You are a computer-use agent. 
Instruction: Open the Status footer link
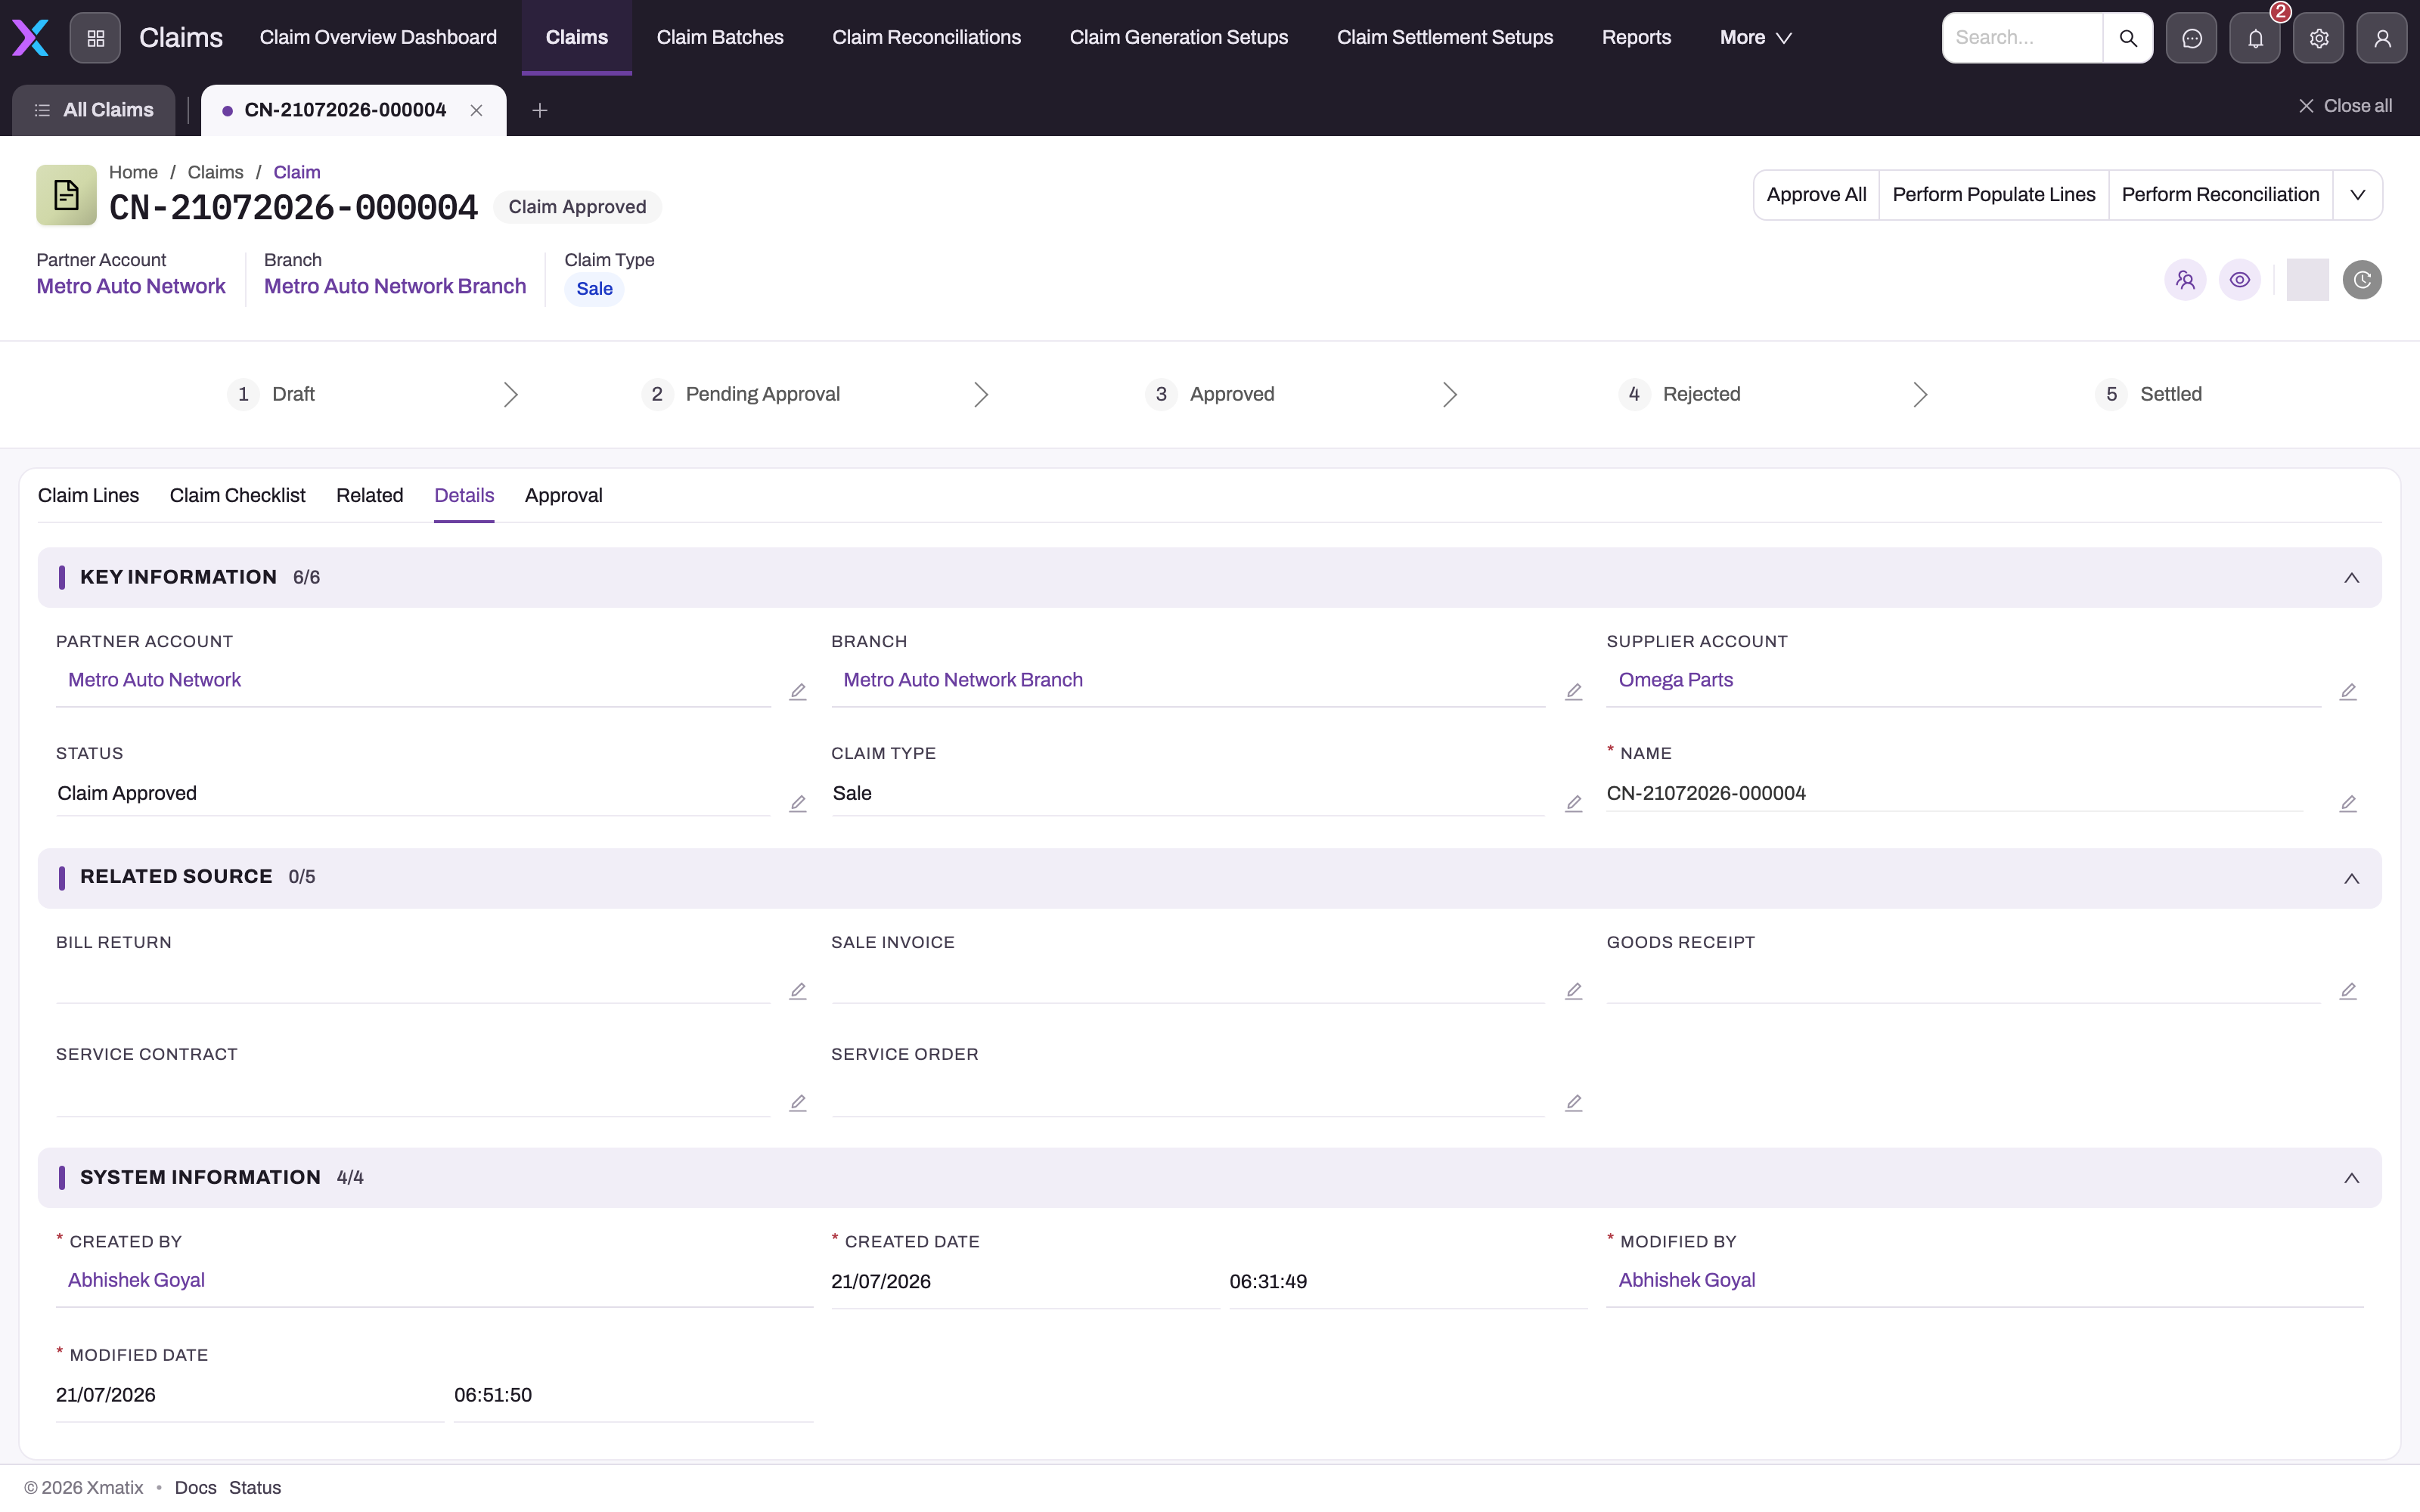(x=255, y=1488)
